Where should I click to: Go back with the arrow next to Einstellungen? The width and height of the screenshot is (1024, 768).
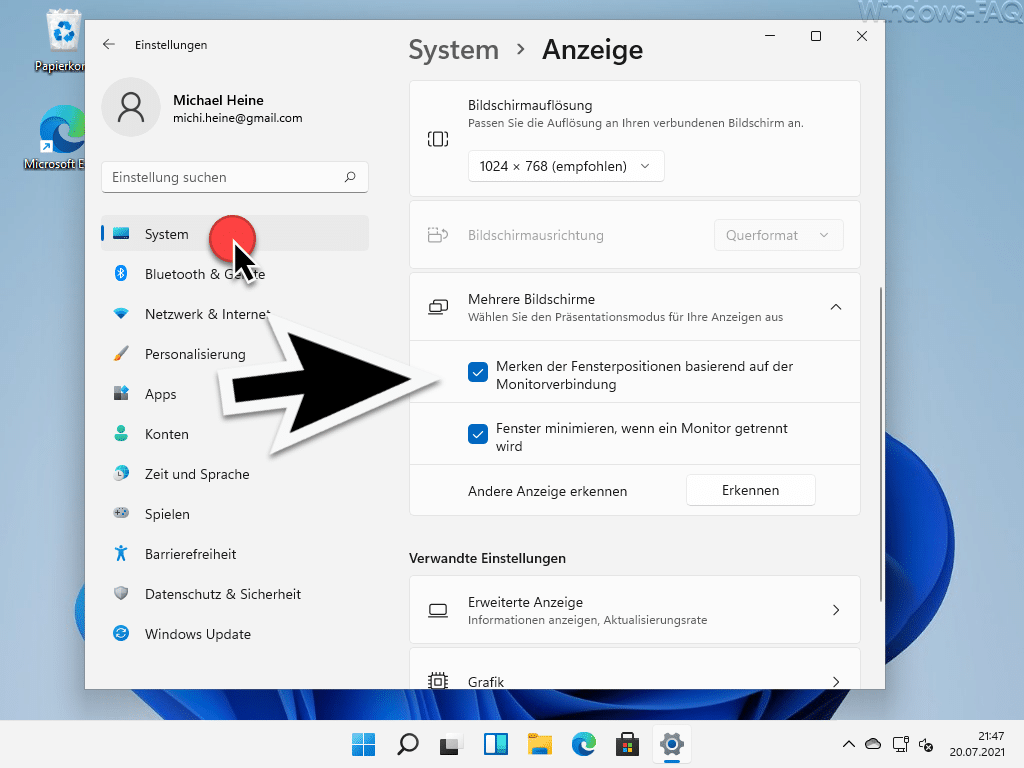click(x=108, y=44)
